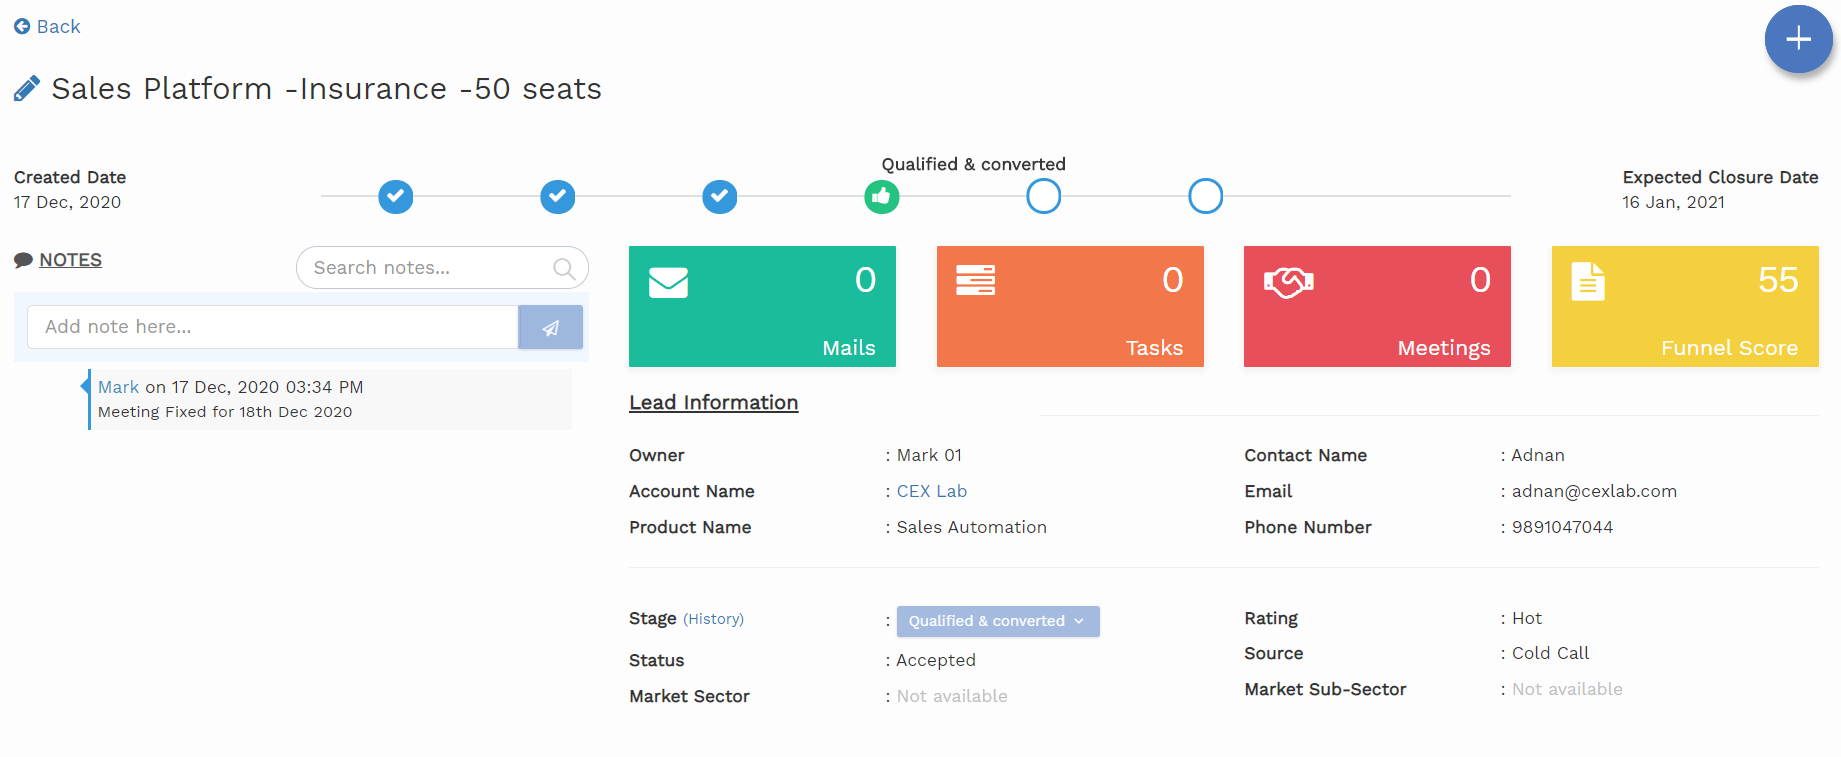1841x757 pixels.
Task: Click the Qualified & converted label above timeline
Action: [973, 164]
